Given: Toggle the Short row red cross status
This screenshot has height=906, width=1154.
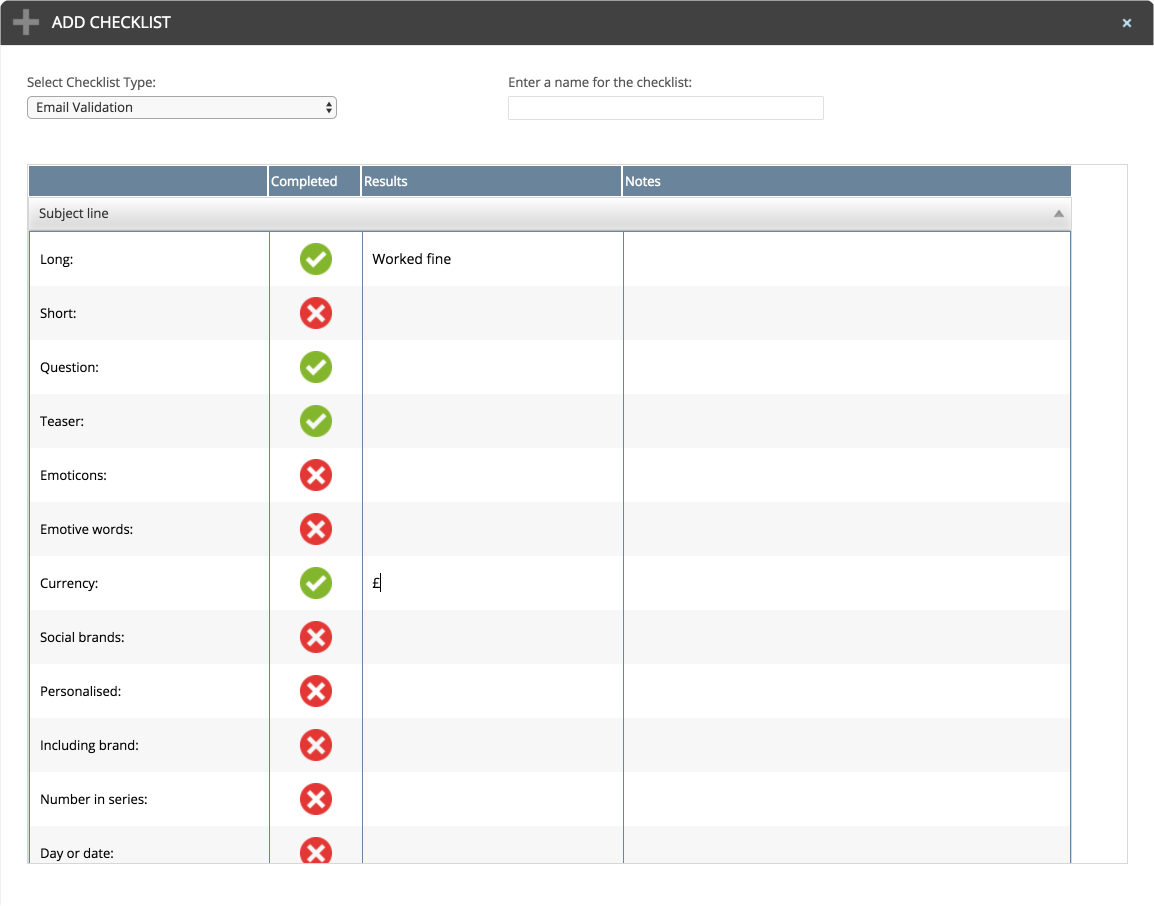Looking at the screenshot, I should pos(316,314).
